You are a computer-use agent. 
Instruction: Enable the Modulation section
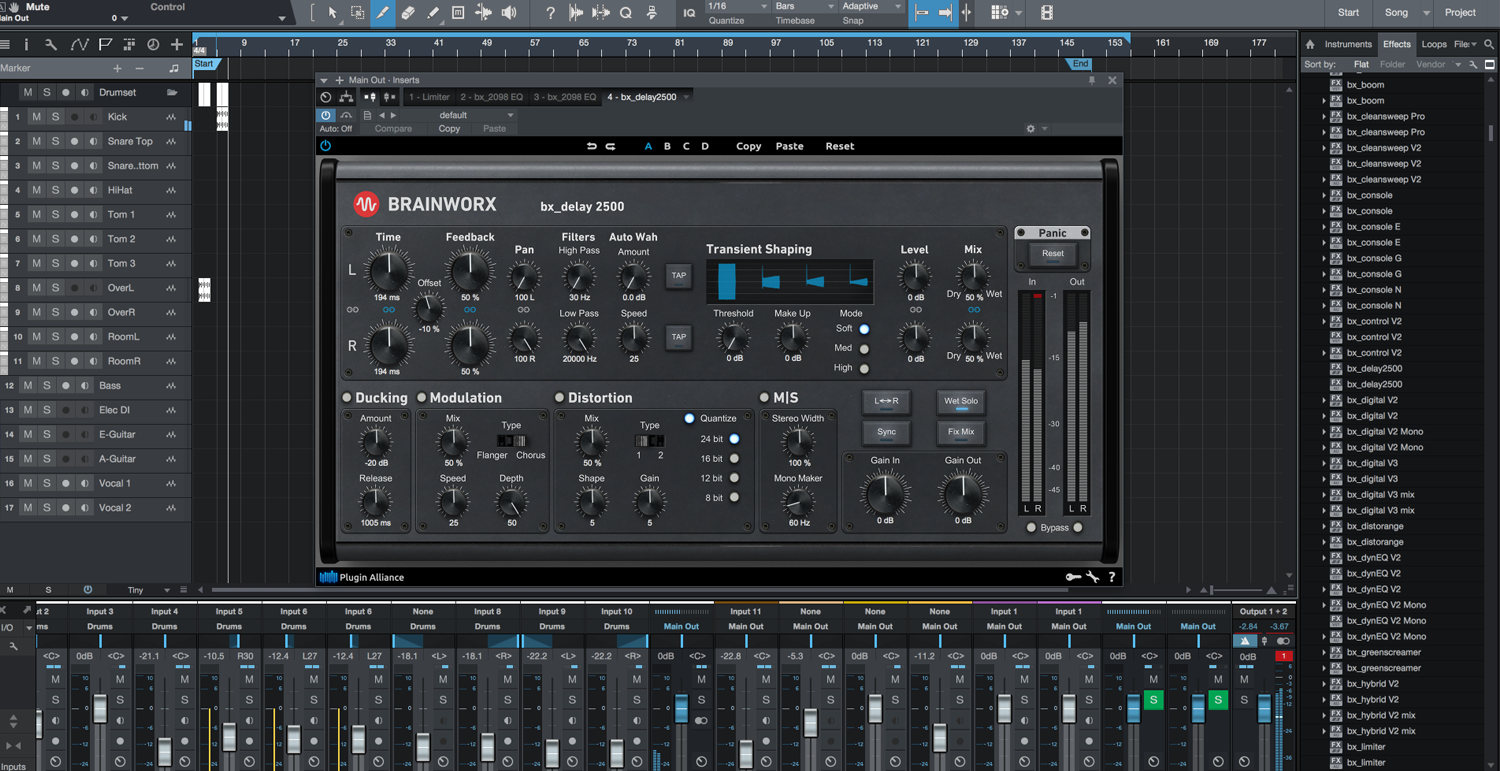[x=421, y=398]
